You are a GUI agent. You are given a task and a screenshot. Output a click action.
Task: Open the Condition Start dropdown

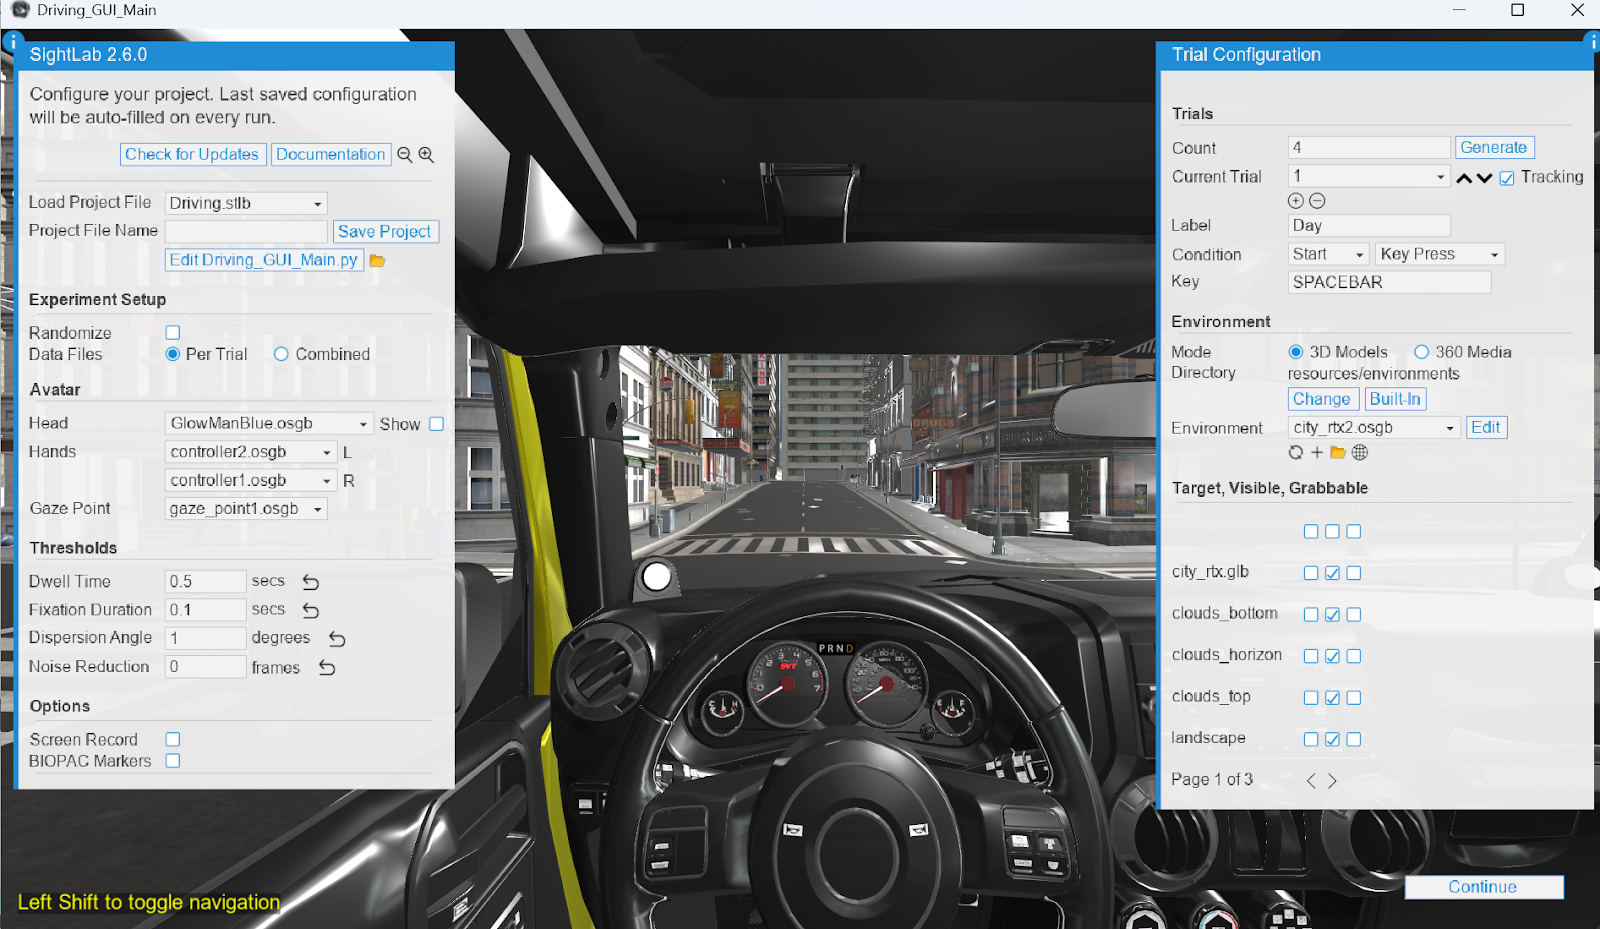coord(1328,255)
